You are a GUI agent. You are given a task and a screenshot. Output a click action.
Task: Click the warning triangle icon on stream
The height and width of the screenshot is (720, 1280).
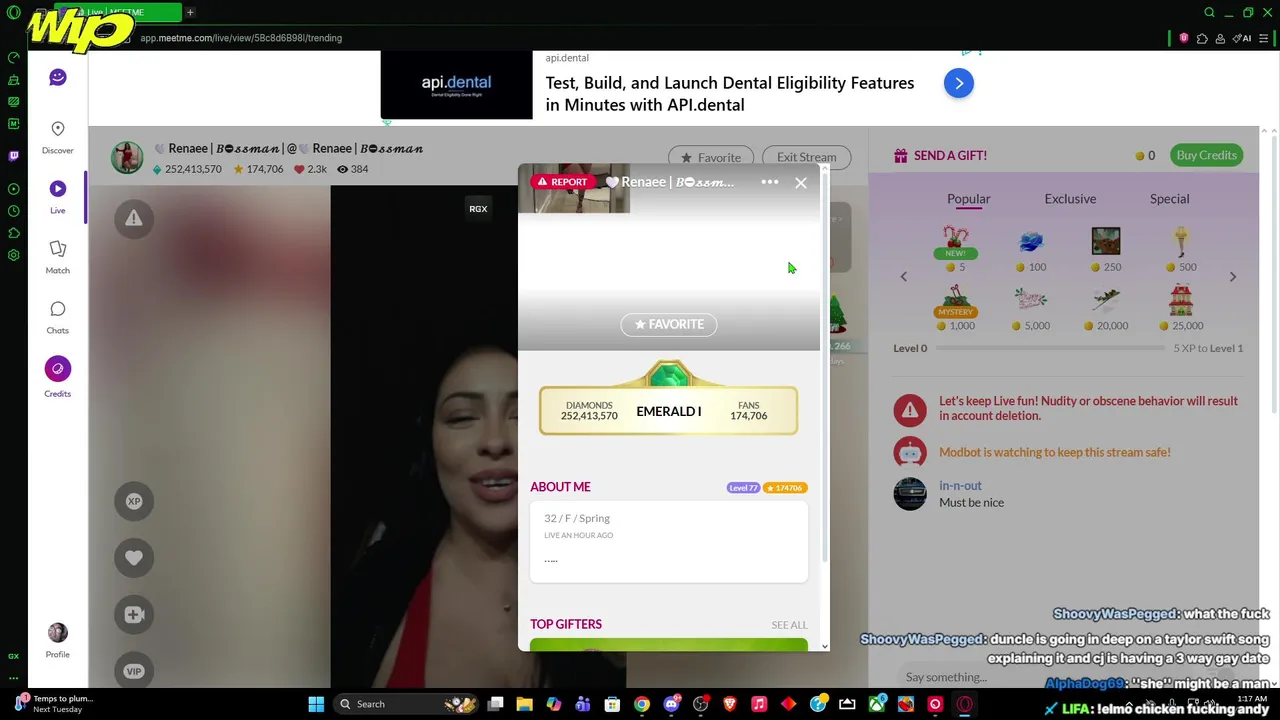[134, 218]
